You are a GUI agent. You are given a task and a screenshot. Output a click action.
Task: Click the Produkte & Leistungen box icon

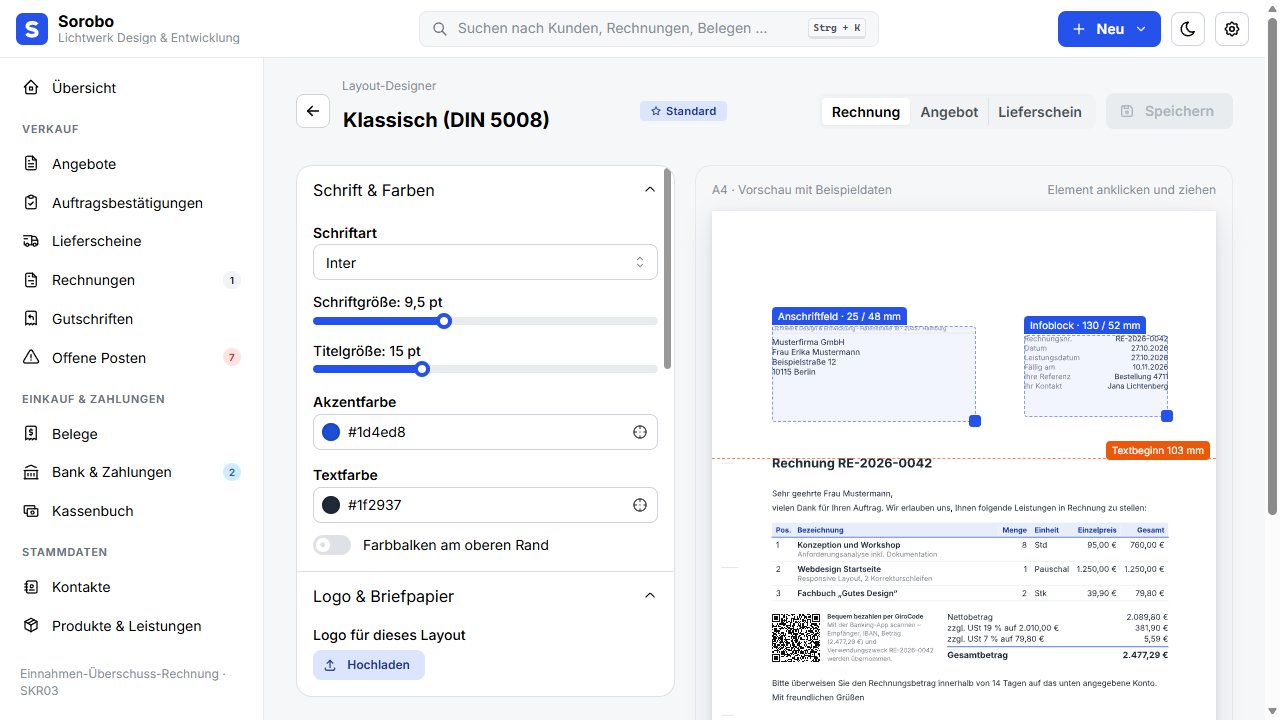coord(32,626)
